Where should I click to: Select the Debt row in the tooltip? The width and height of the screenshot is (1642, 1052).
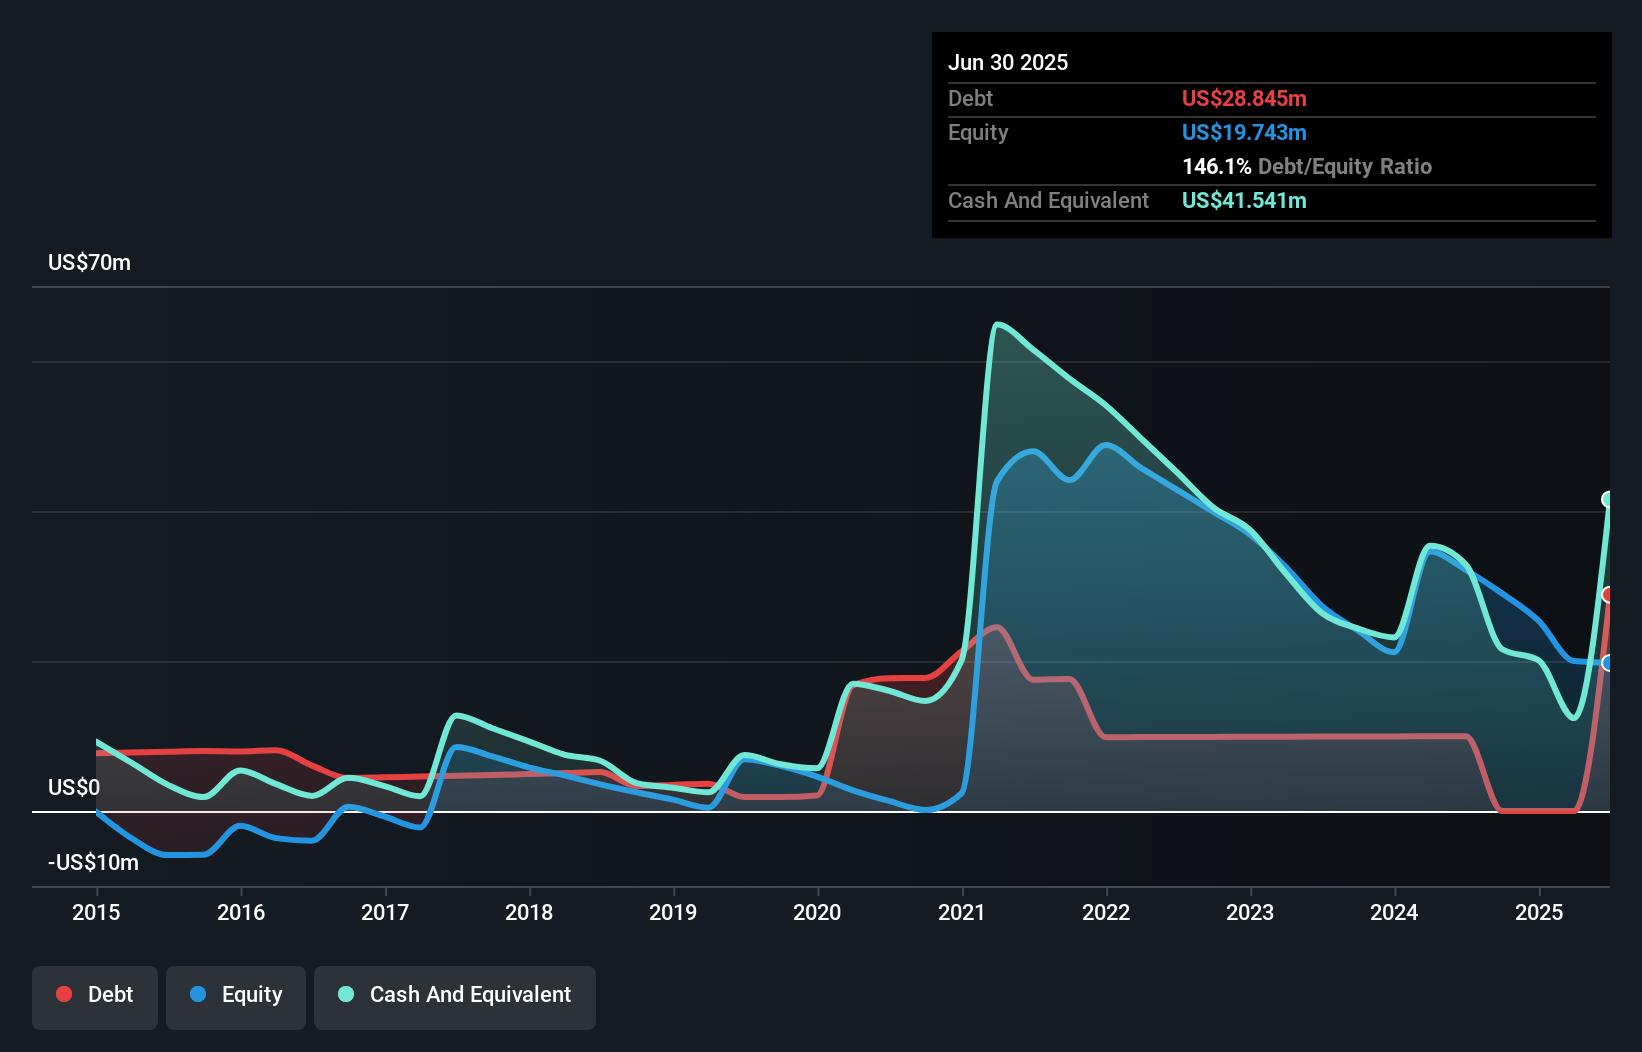[x=970, y=98]
